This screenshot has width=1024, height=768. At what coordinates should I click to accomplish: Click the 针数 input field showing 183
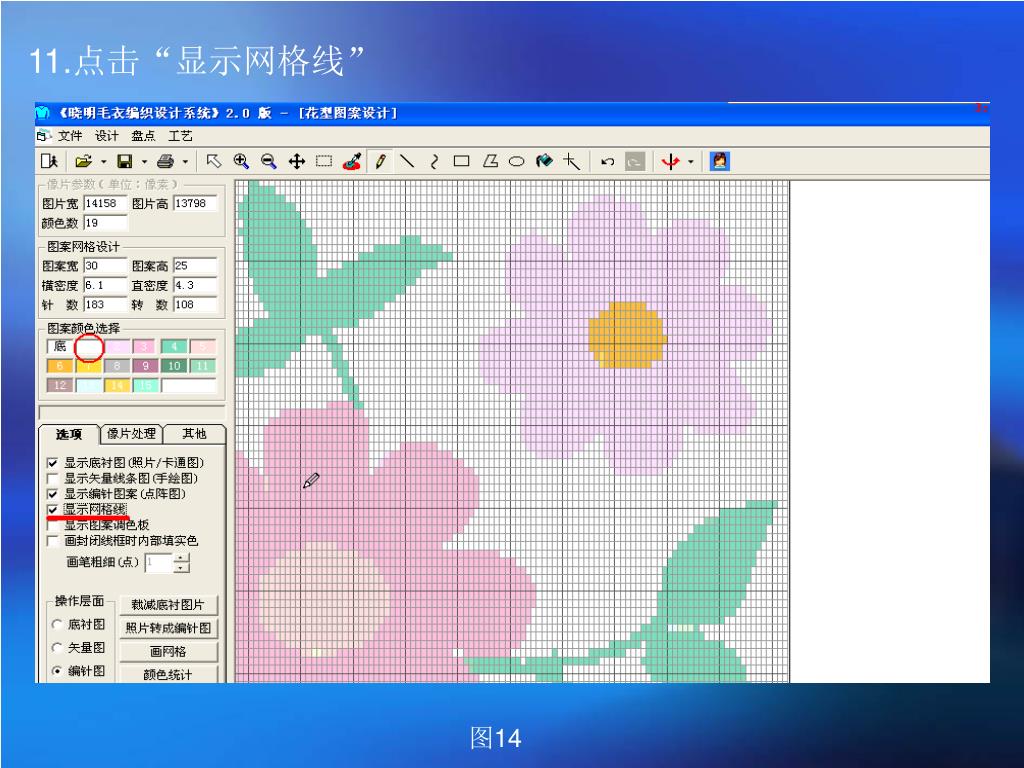point(105,305)
